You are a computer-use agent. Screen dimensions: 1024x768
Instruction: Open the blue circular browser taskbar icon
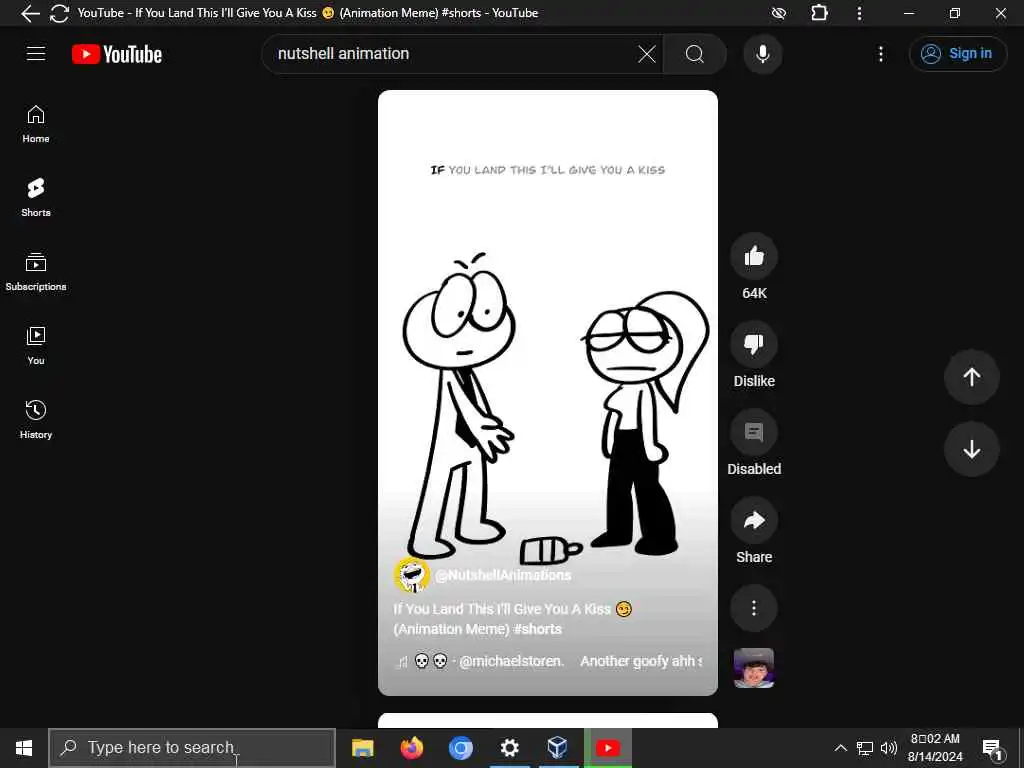[460, 748]
